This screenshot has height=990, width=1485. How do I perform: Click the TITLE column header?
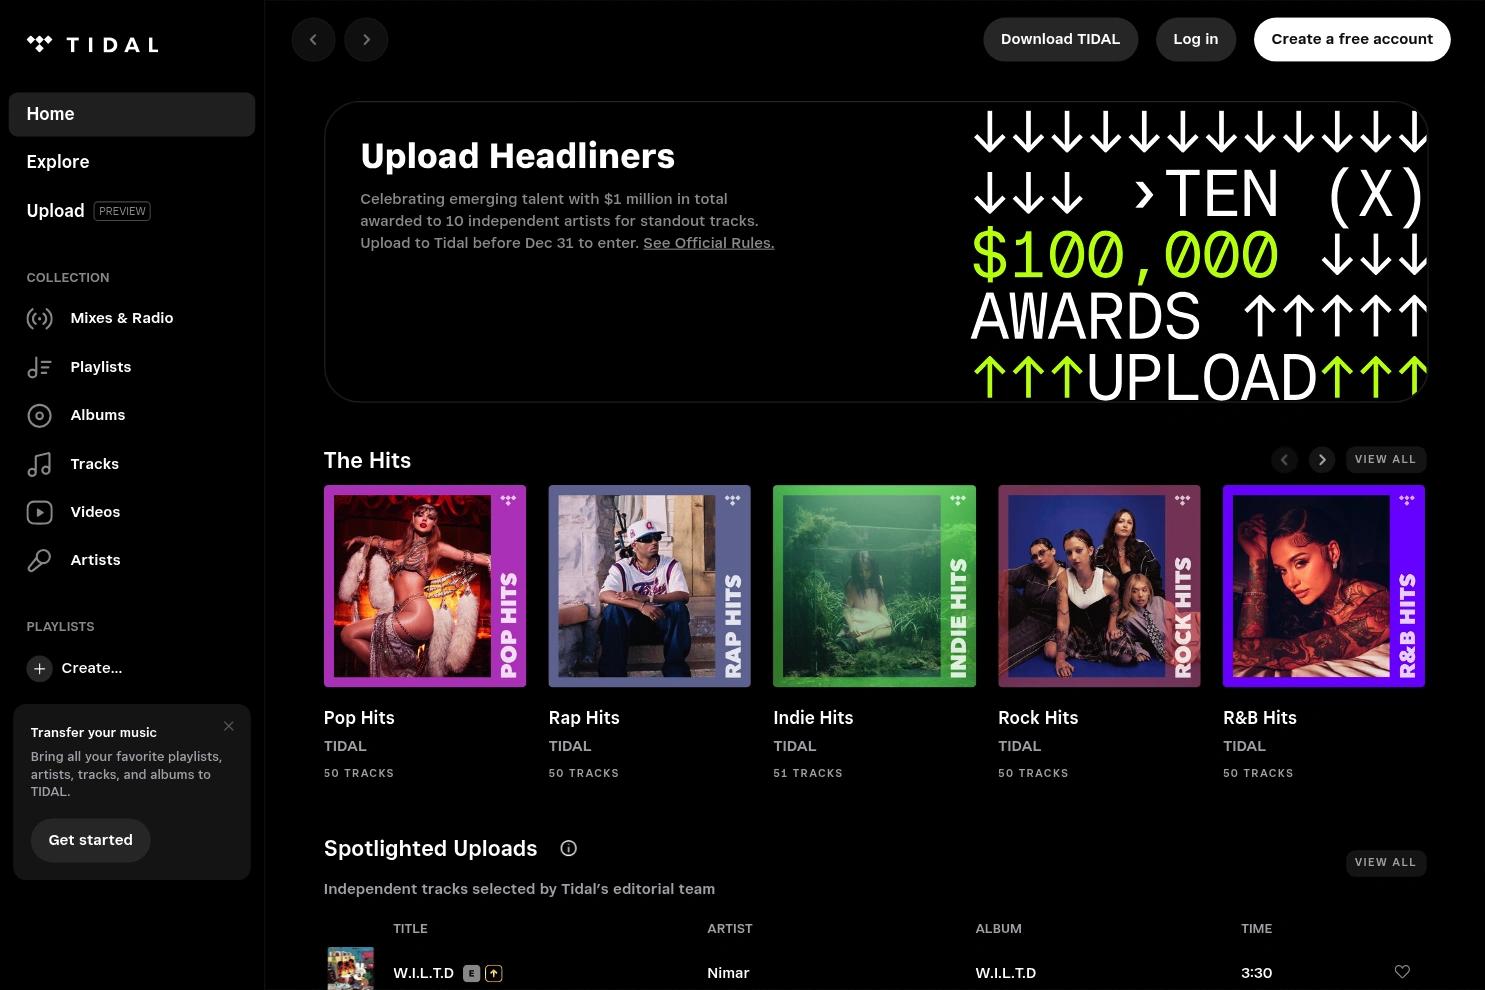[410, 929]
